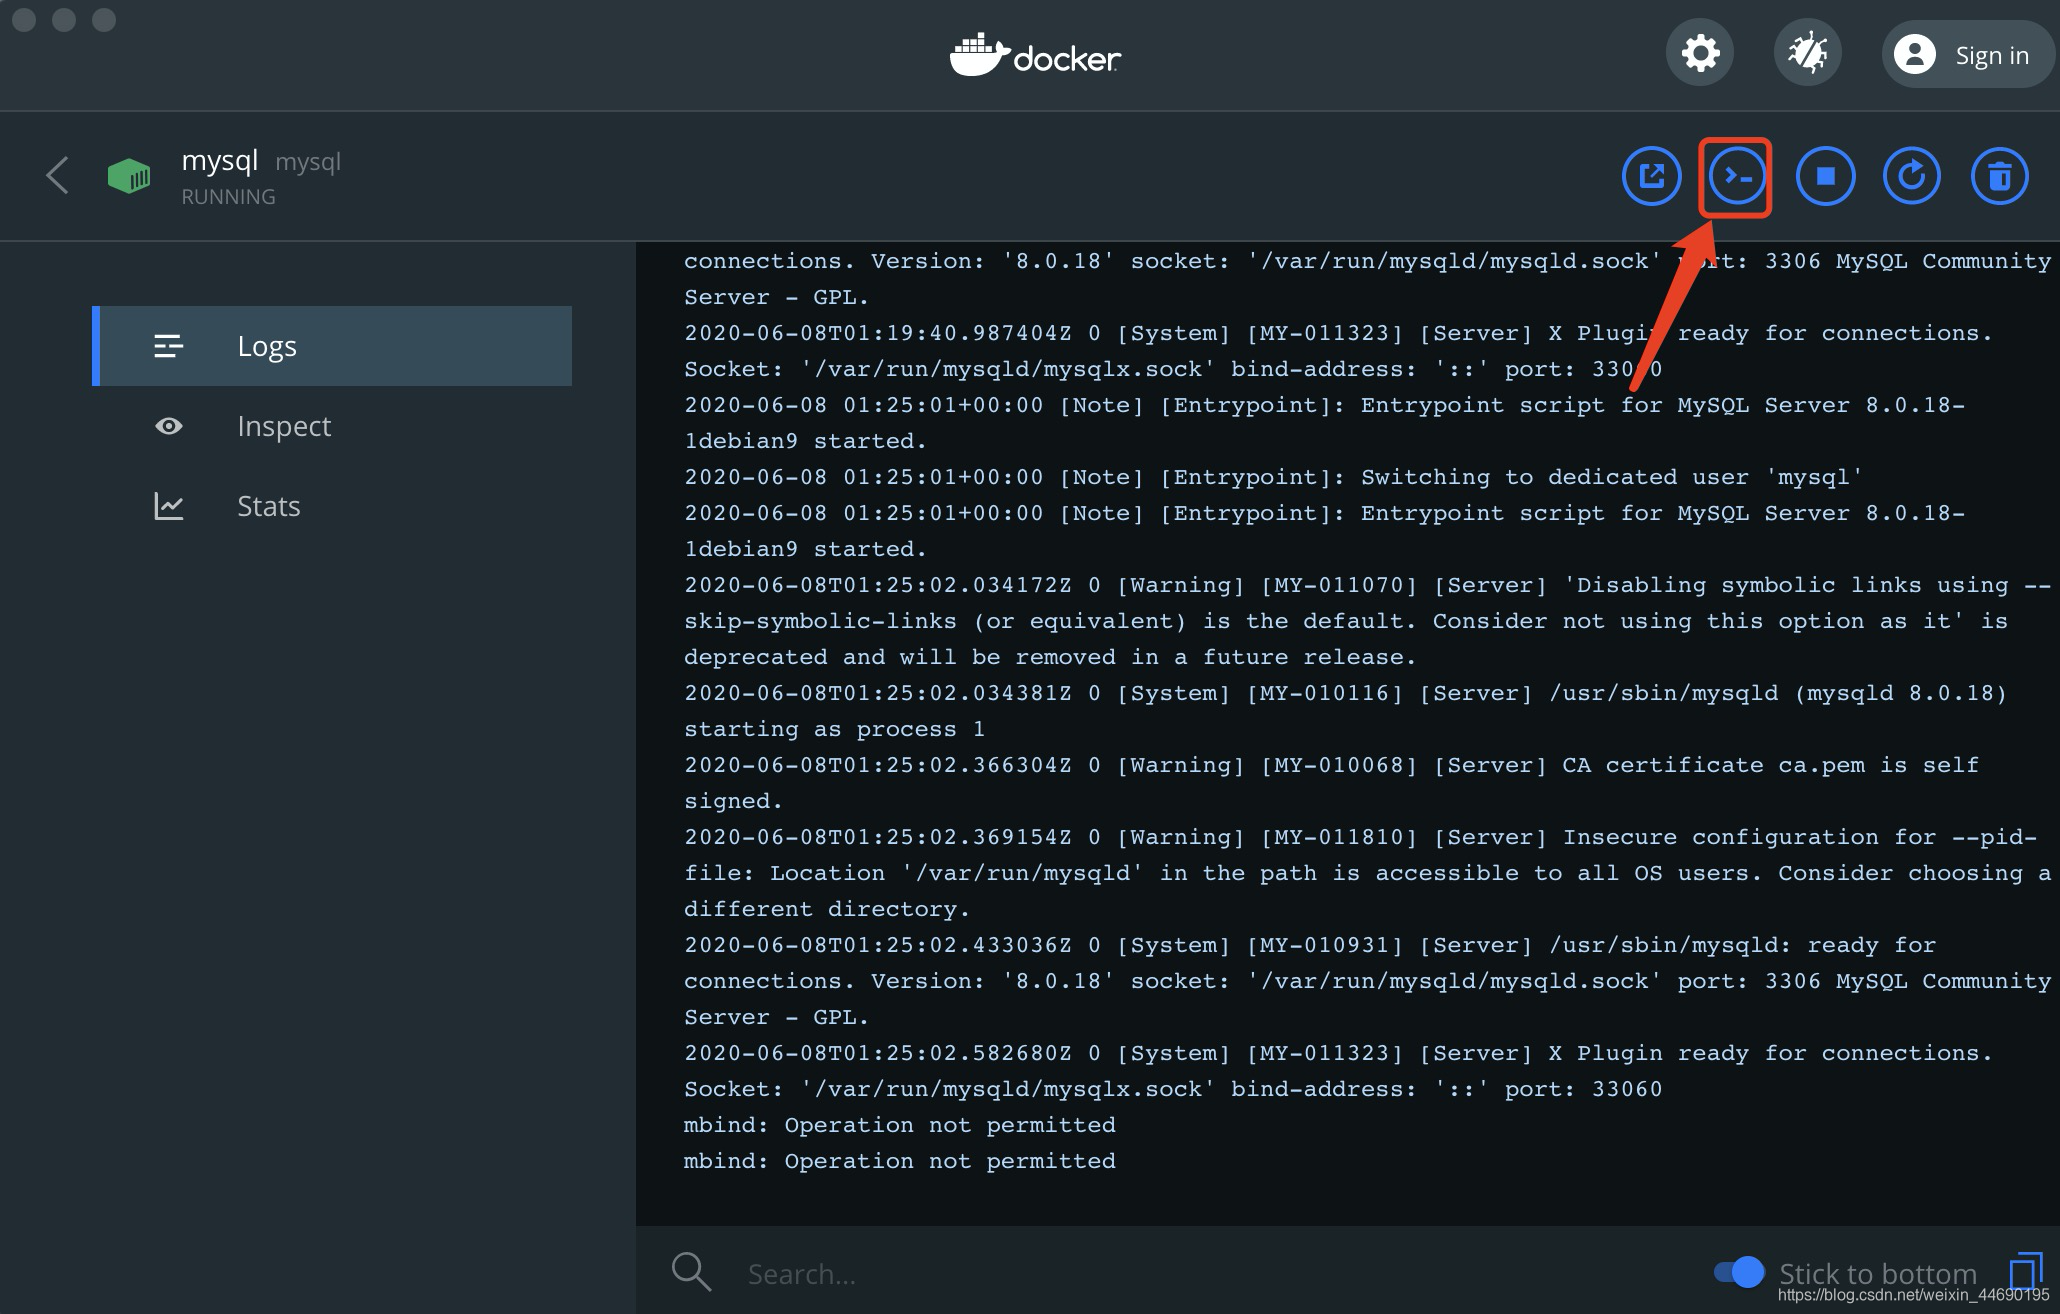This screenshot has width=2060, height=1314.
Task: Click log line 'Switching to dedicated user'
Action: [1273, 477]
